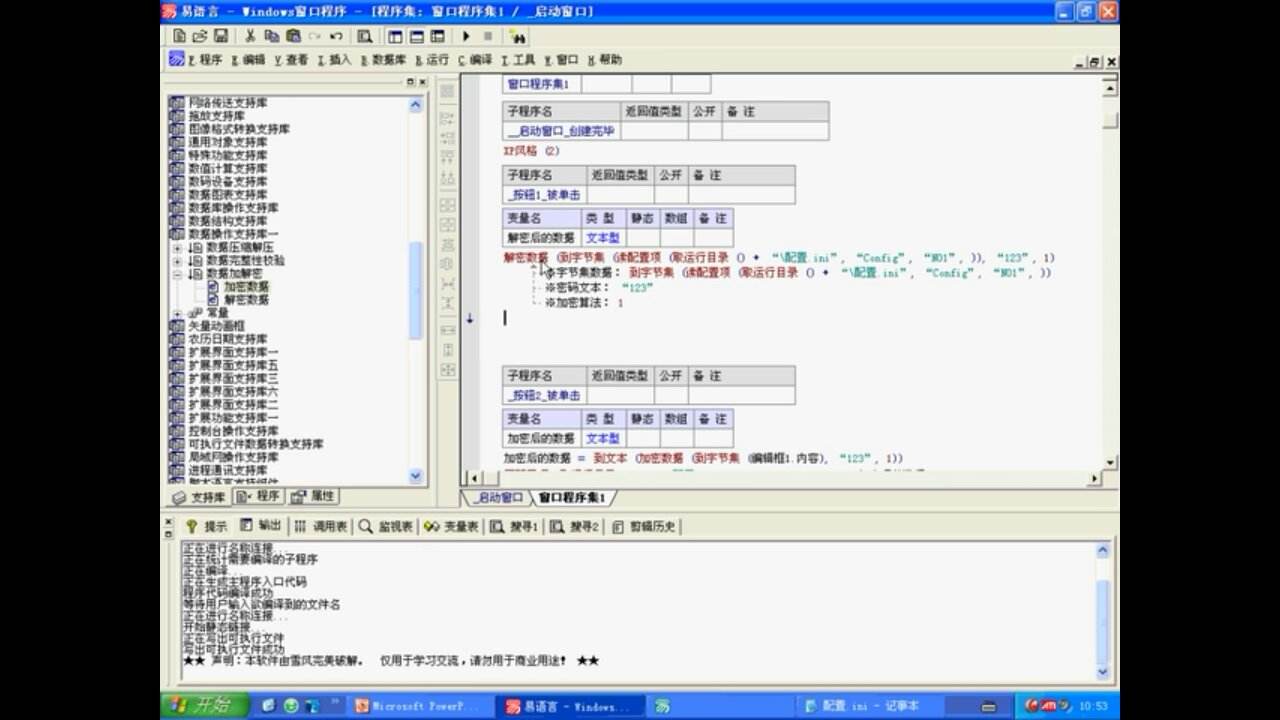
Task: Open the 变量表 tab
Action: tap(451, 526)
